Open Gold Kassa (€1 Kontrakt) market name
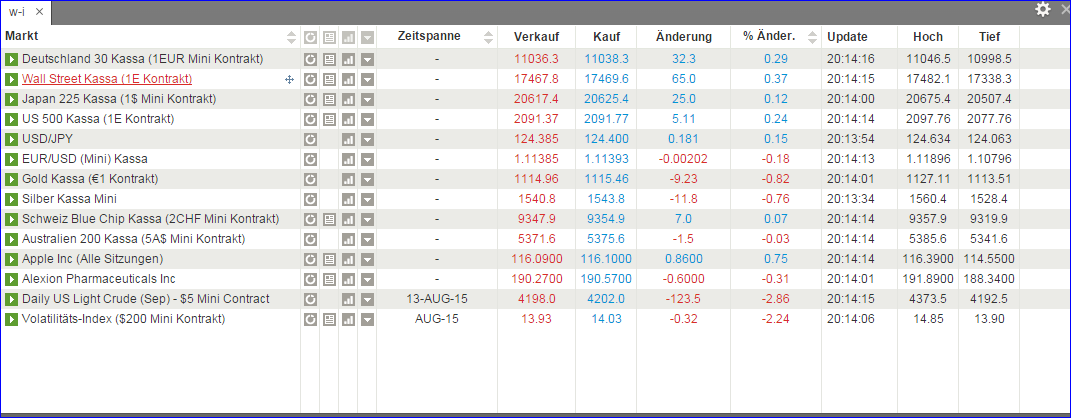 coord(90,180)
